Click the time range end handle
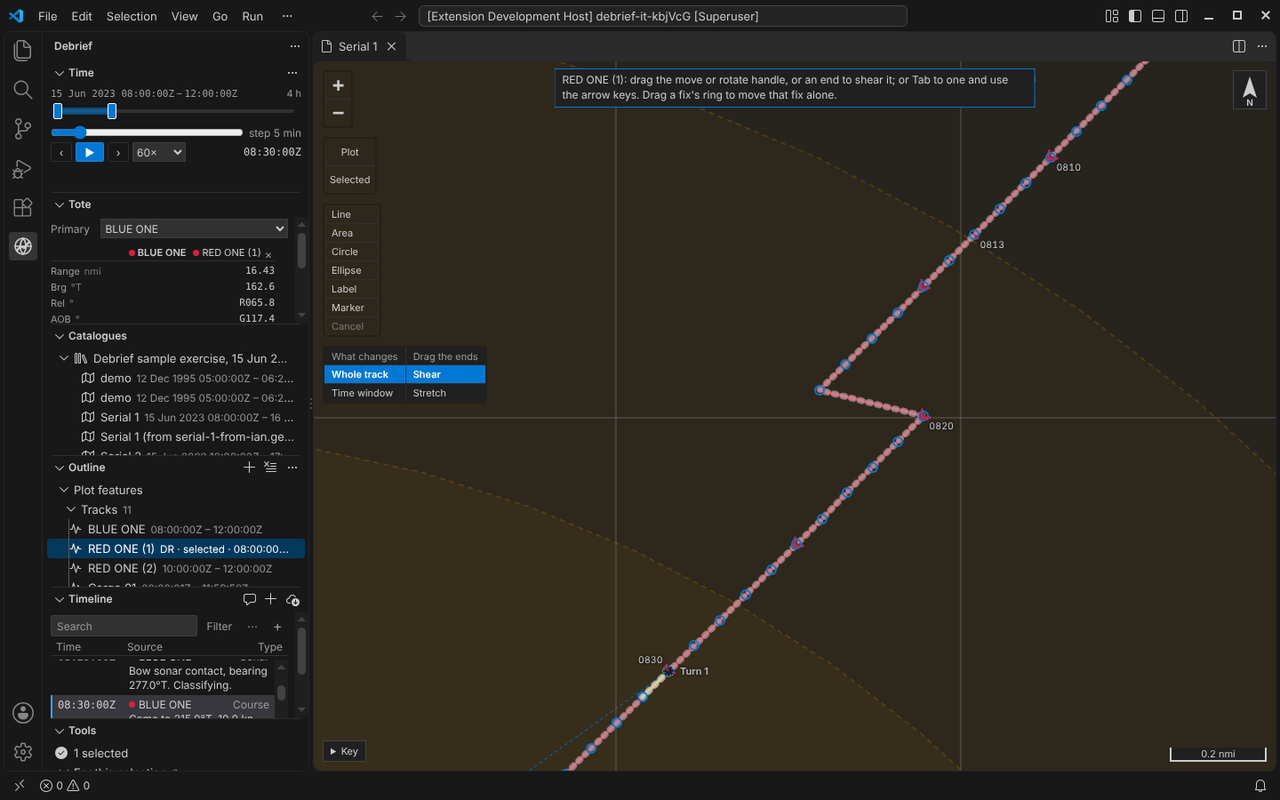The width and height of the screenshot is (1280, 800). (112, 111)
